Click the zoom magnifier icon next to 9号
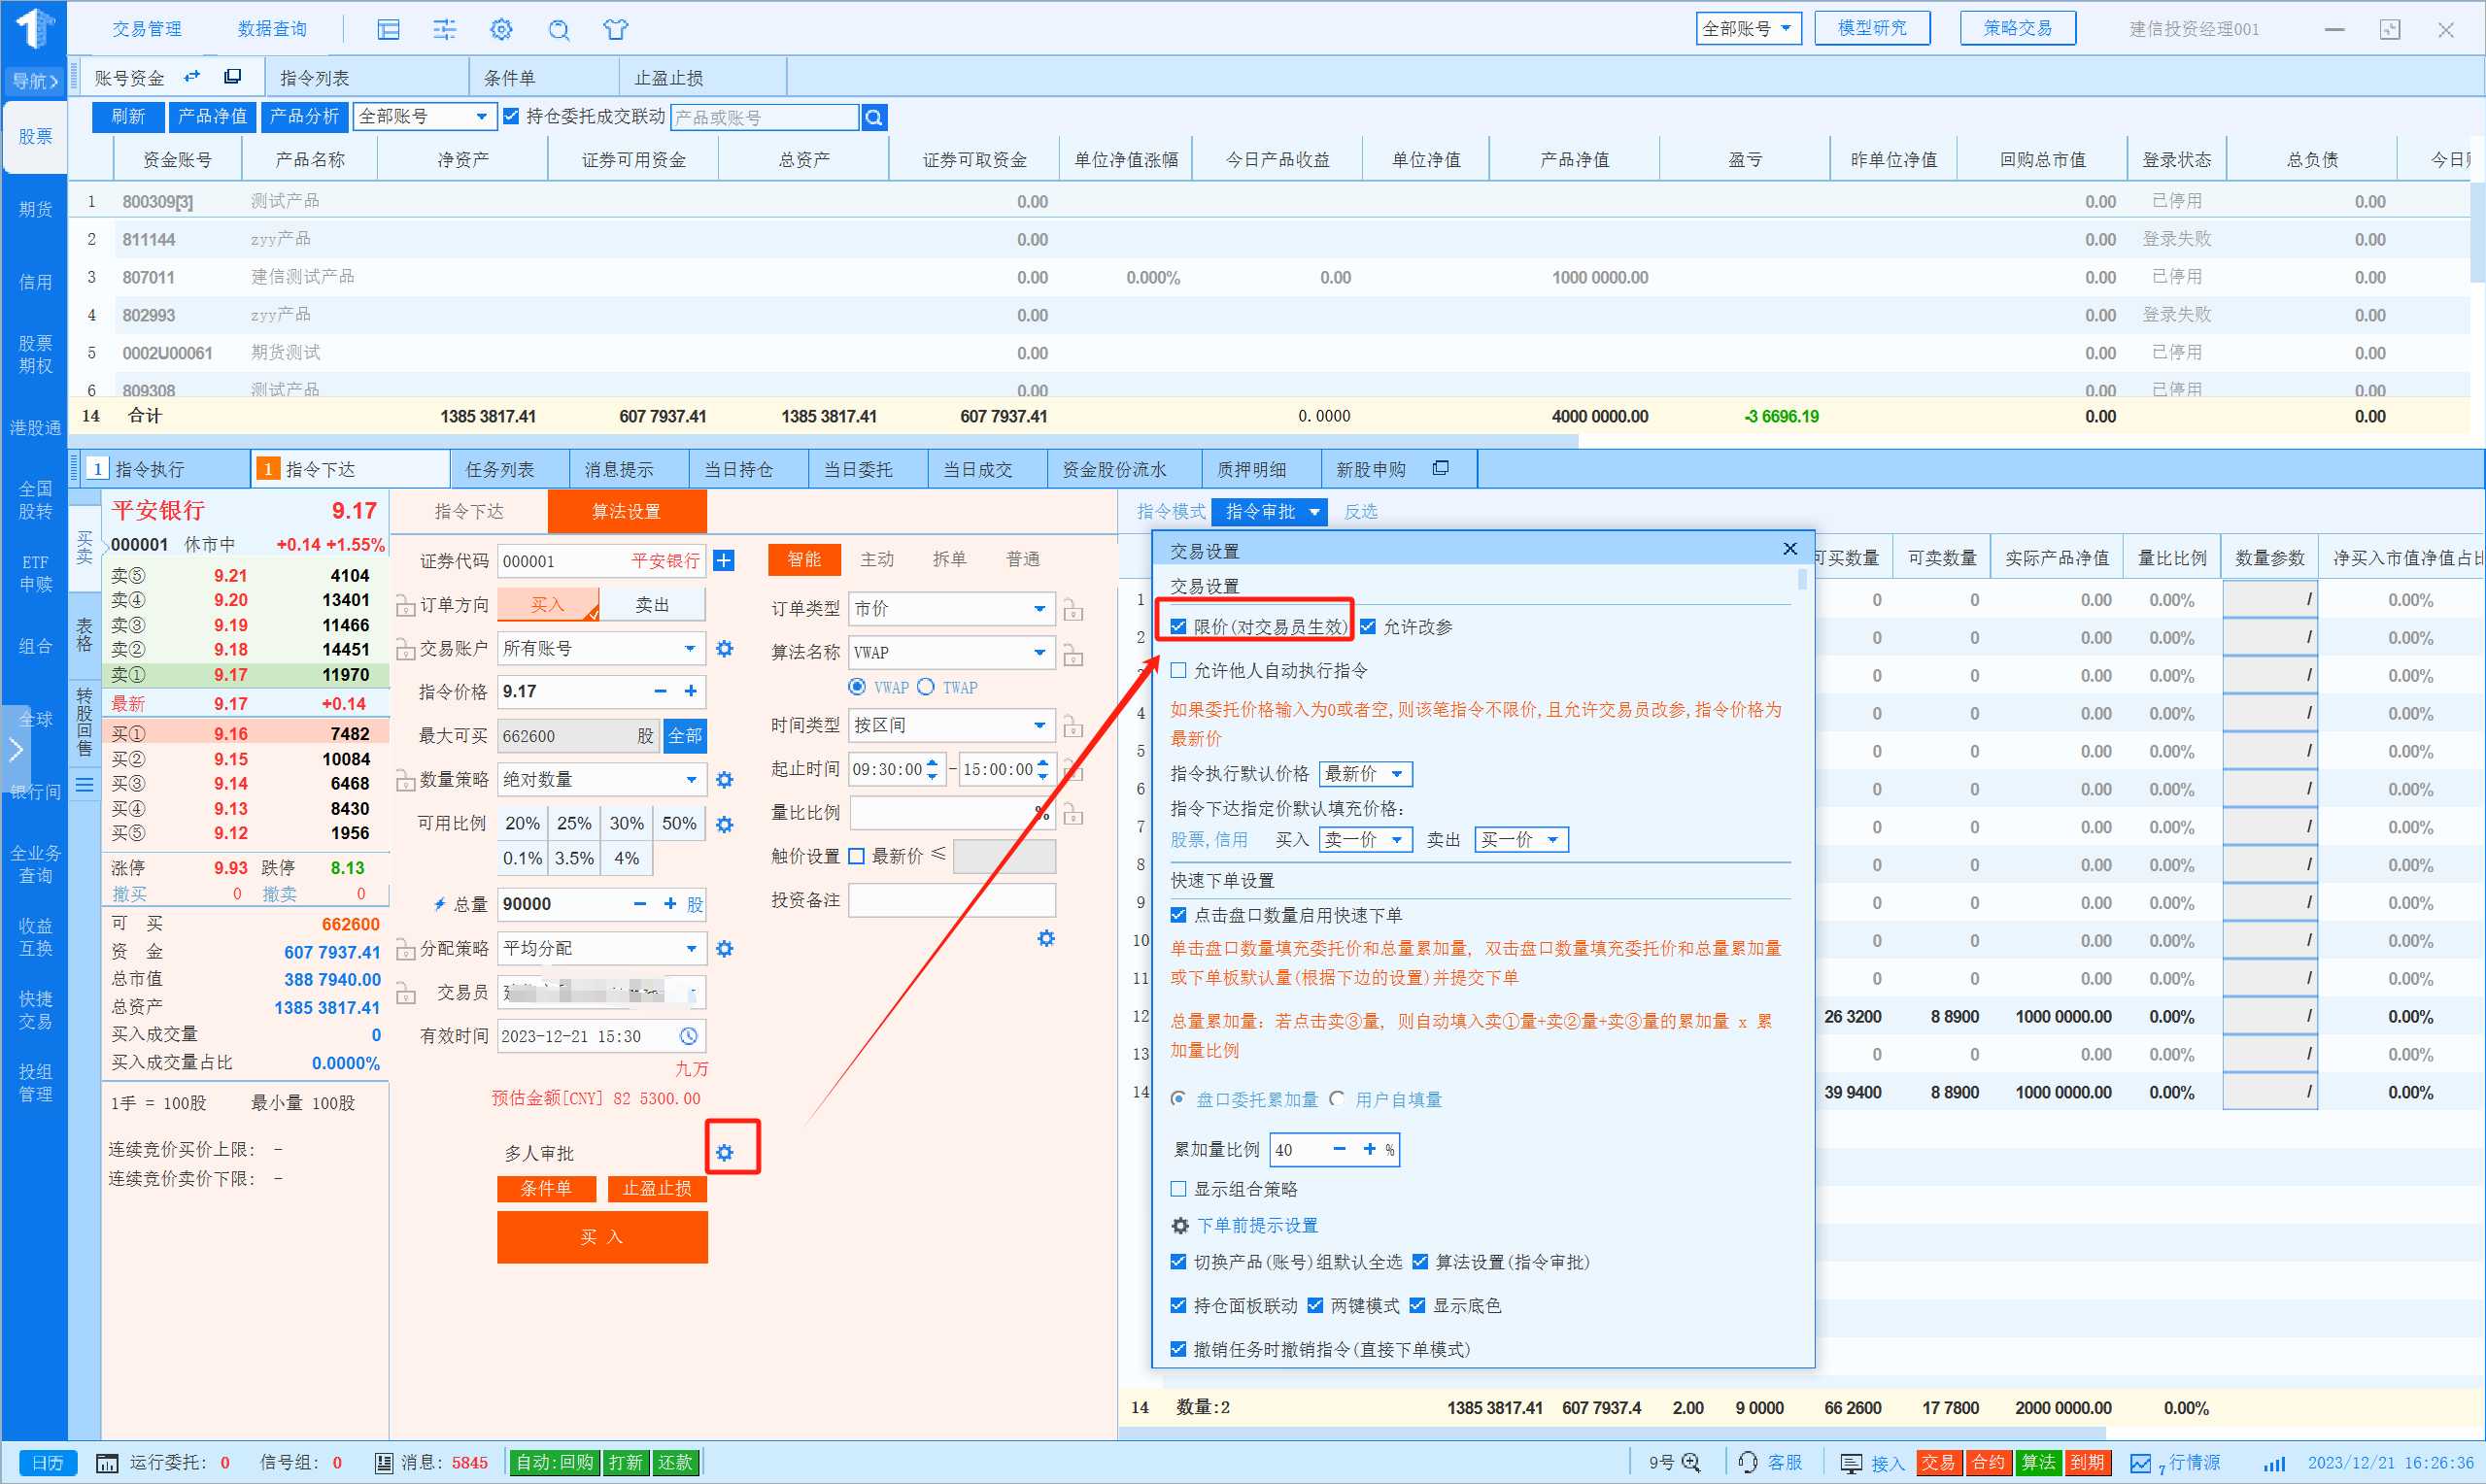2486x1484 pixels. [1691, 1462]
